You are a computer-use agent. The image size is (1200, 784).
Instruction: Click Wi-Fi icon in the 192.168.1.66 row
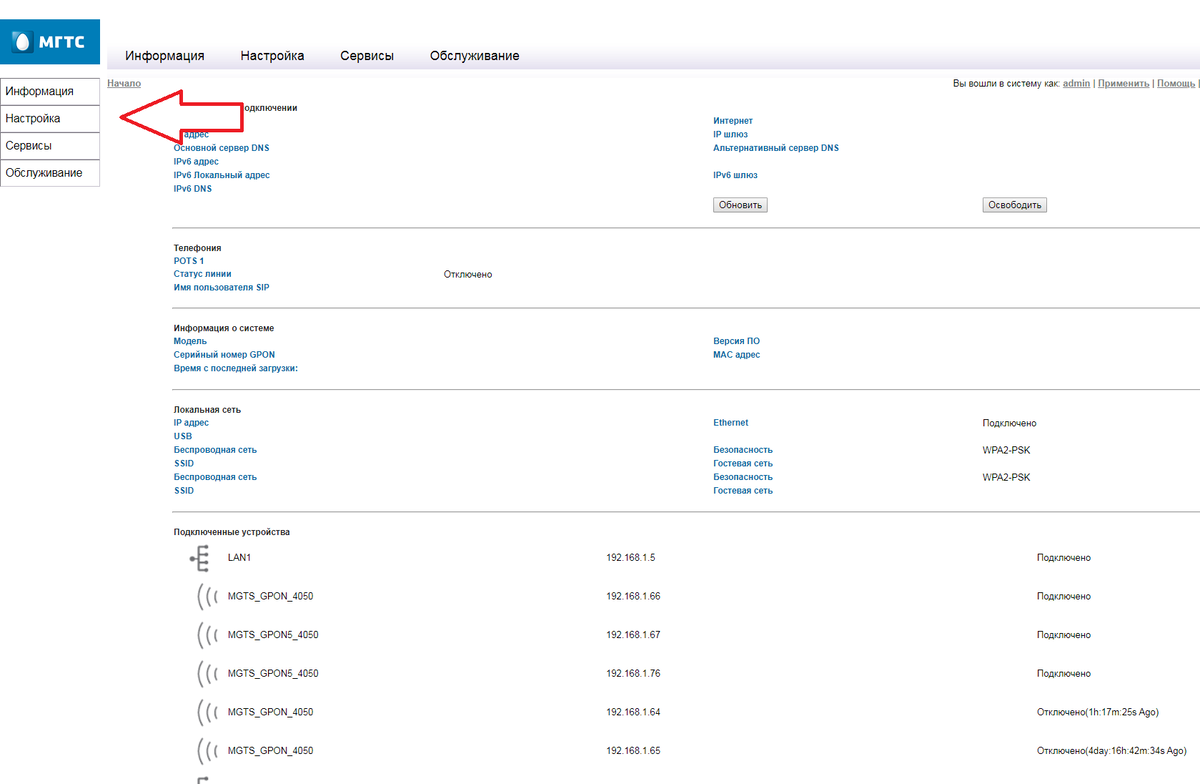(x=207, y=596)
